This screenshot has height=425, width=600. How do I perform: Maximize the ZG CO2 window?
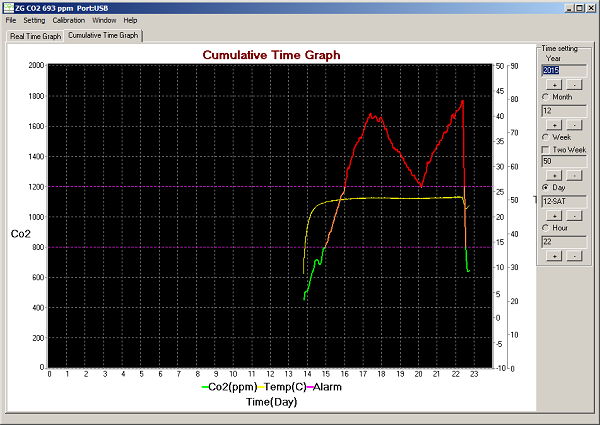click(579, 8)
